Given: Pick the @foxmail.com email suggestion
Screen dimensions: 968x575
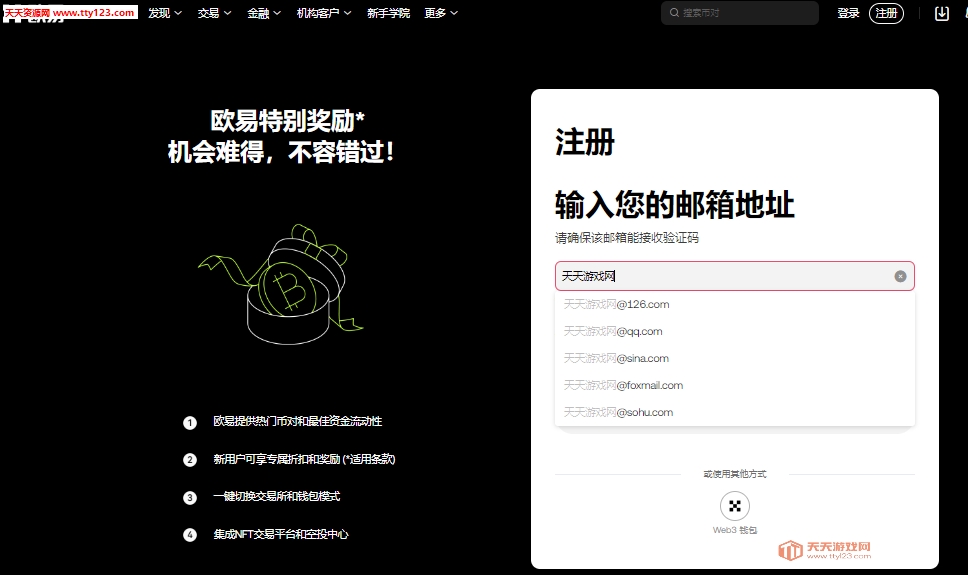Looking at the screenshot, I should tap(735, 385).
